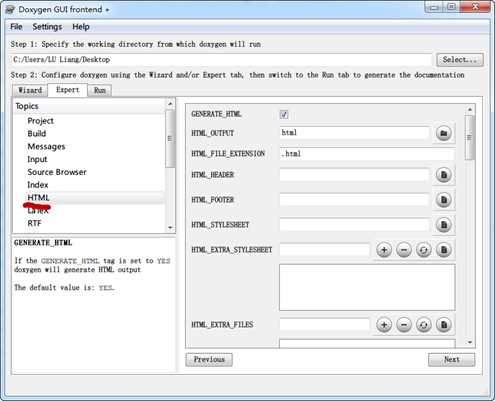Switch to the Wizard tab

30,90
